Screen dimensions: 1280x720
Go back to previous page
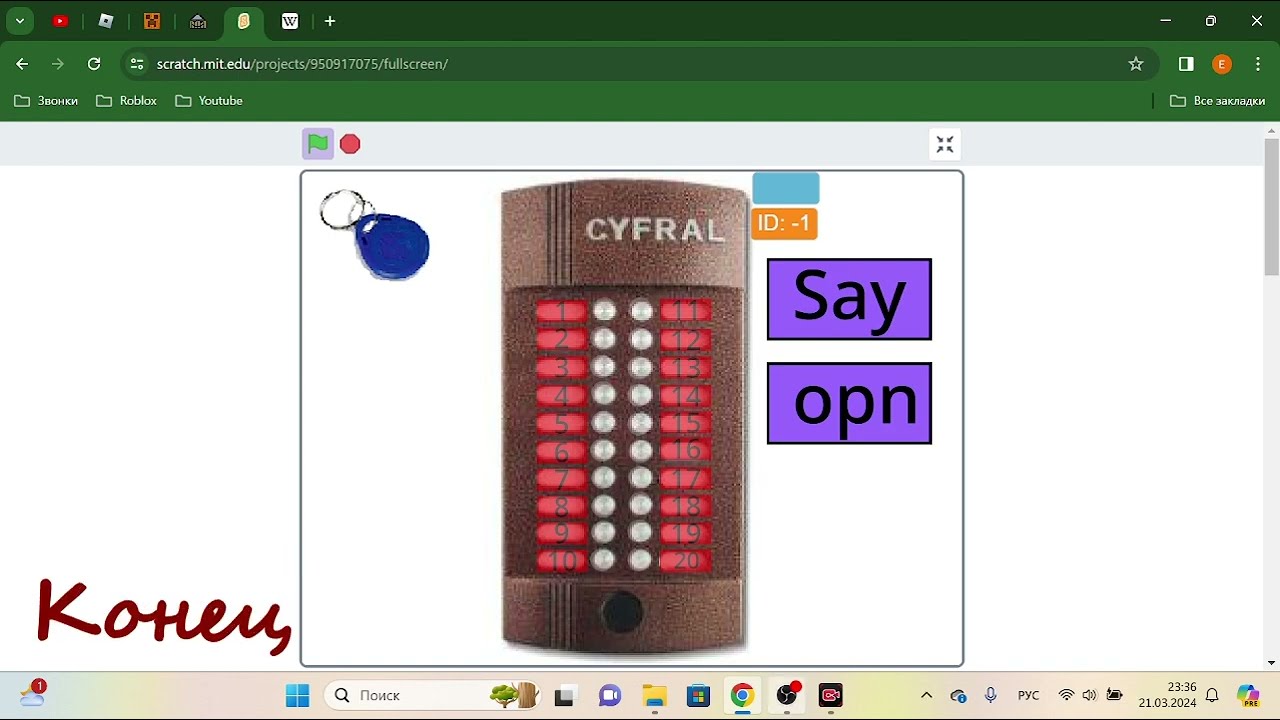click(22, 64)
